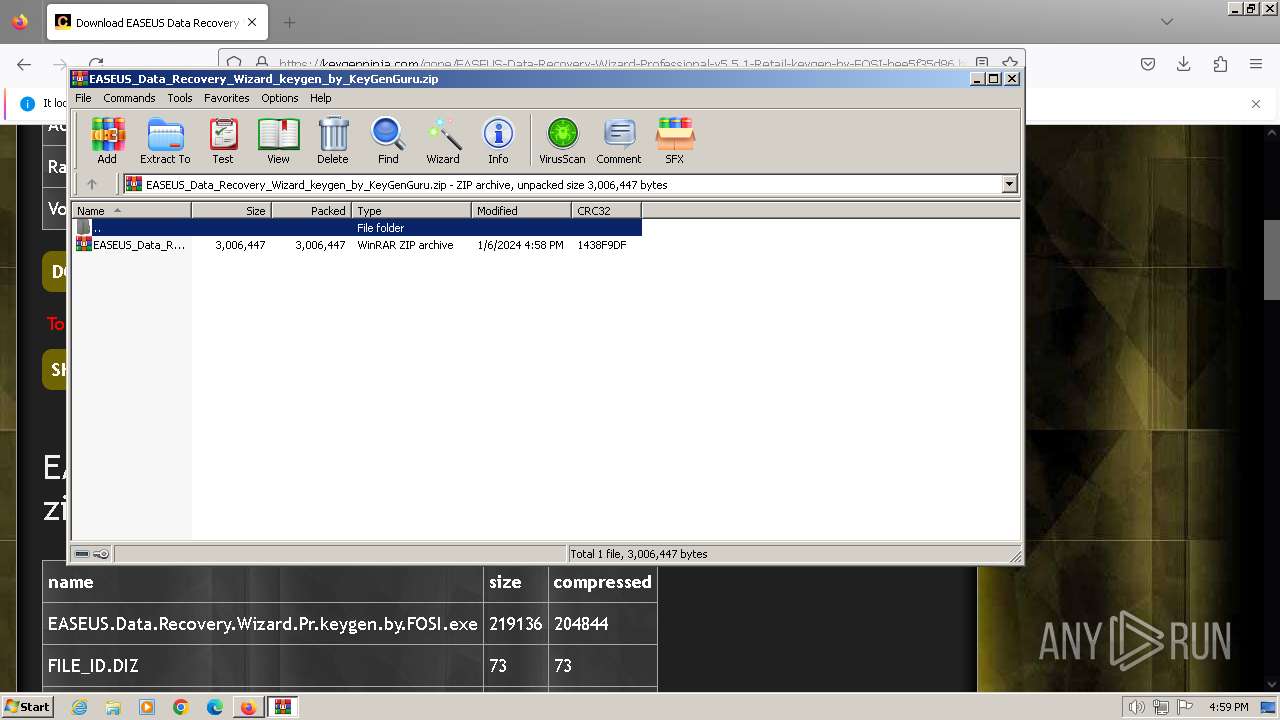Create SFX self-extracting archive
The image size is (1280, 720).
point(675,140)
